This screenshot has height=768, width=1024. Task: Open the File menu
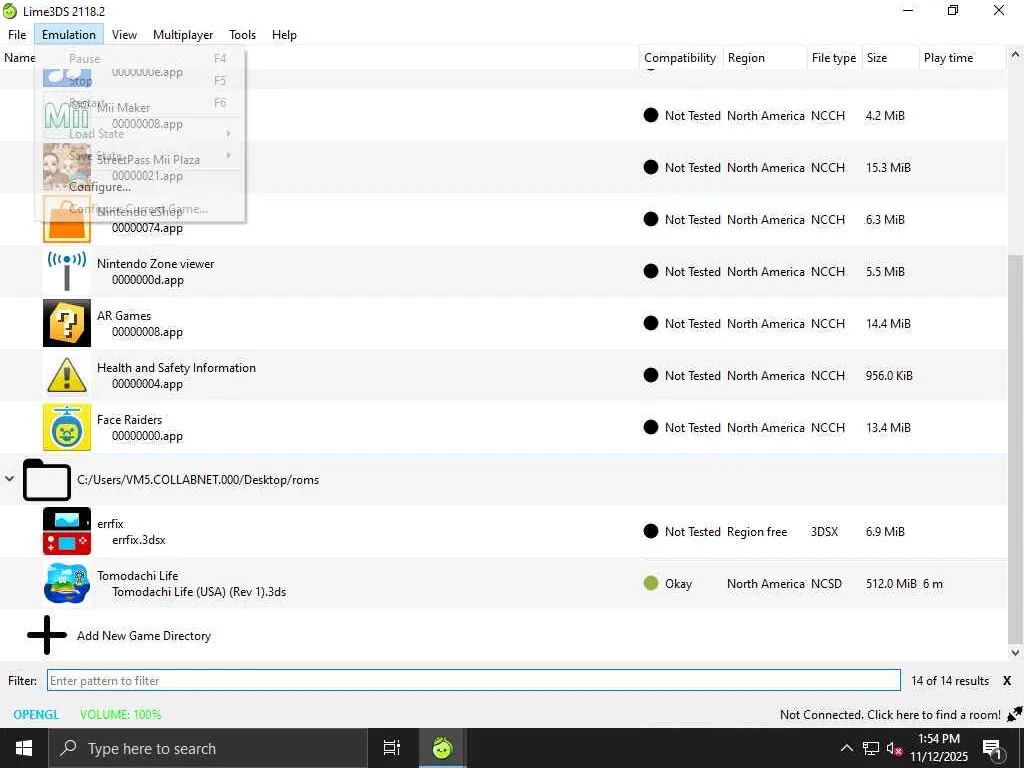click(17, 35)
